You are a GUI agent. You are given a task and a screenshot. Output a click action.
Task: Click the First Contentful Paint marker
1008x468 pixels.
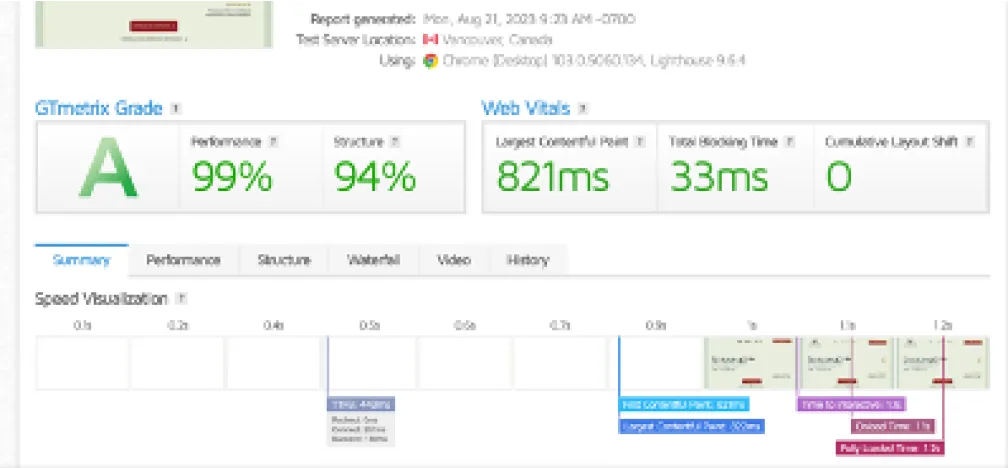point(684,404)
